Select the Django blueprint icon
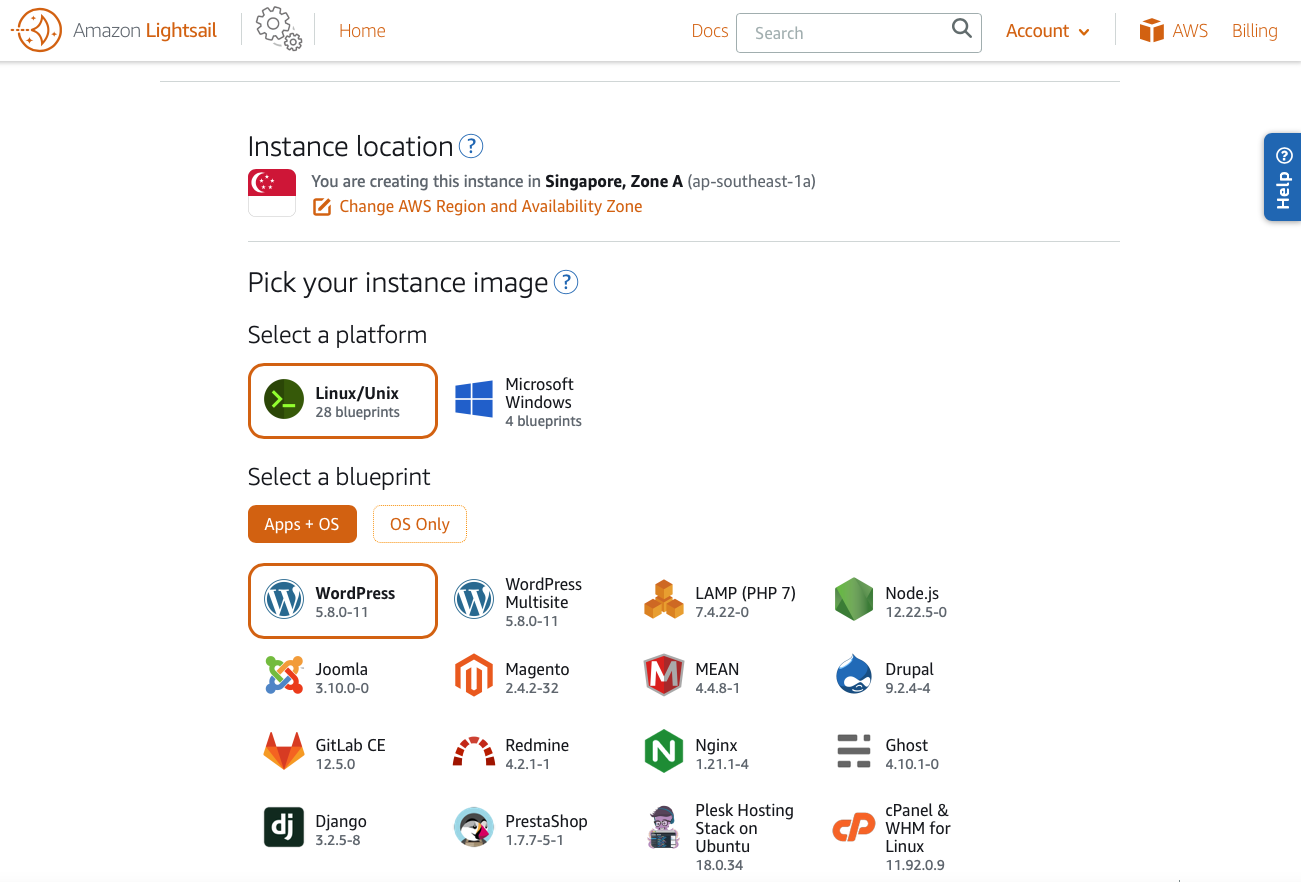The width and height of the screenshot is (1301, 882). [284, 828]
